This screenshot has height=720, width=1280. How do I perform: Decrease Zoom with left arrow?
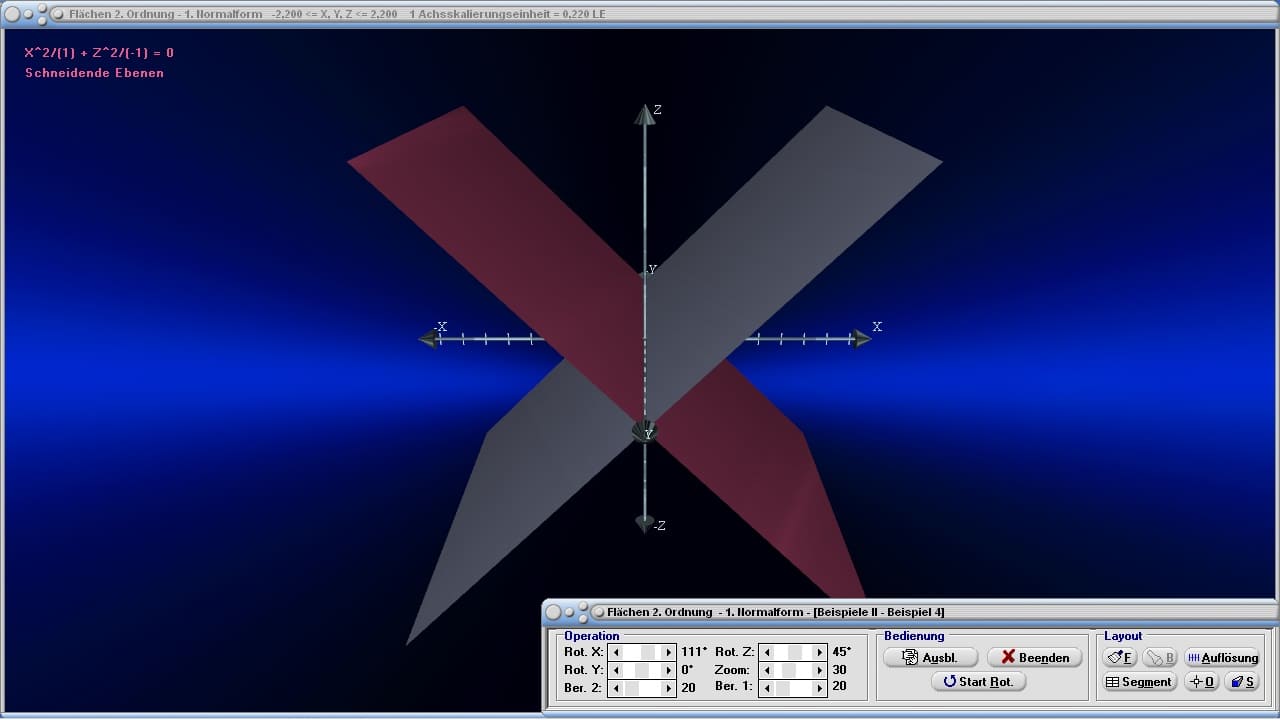pyautogui.click(x=766, y=670)
